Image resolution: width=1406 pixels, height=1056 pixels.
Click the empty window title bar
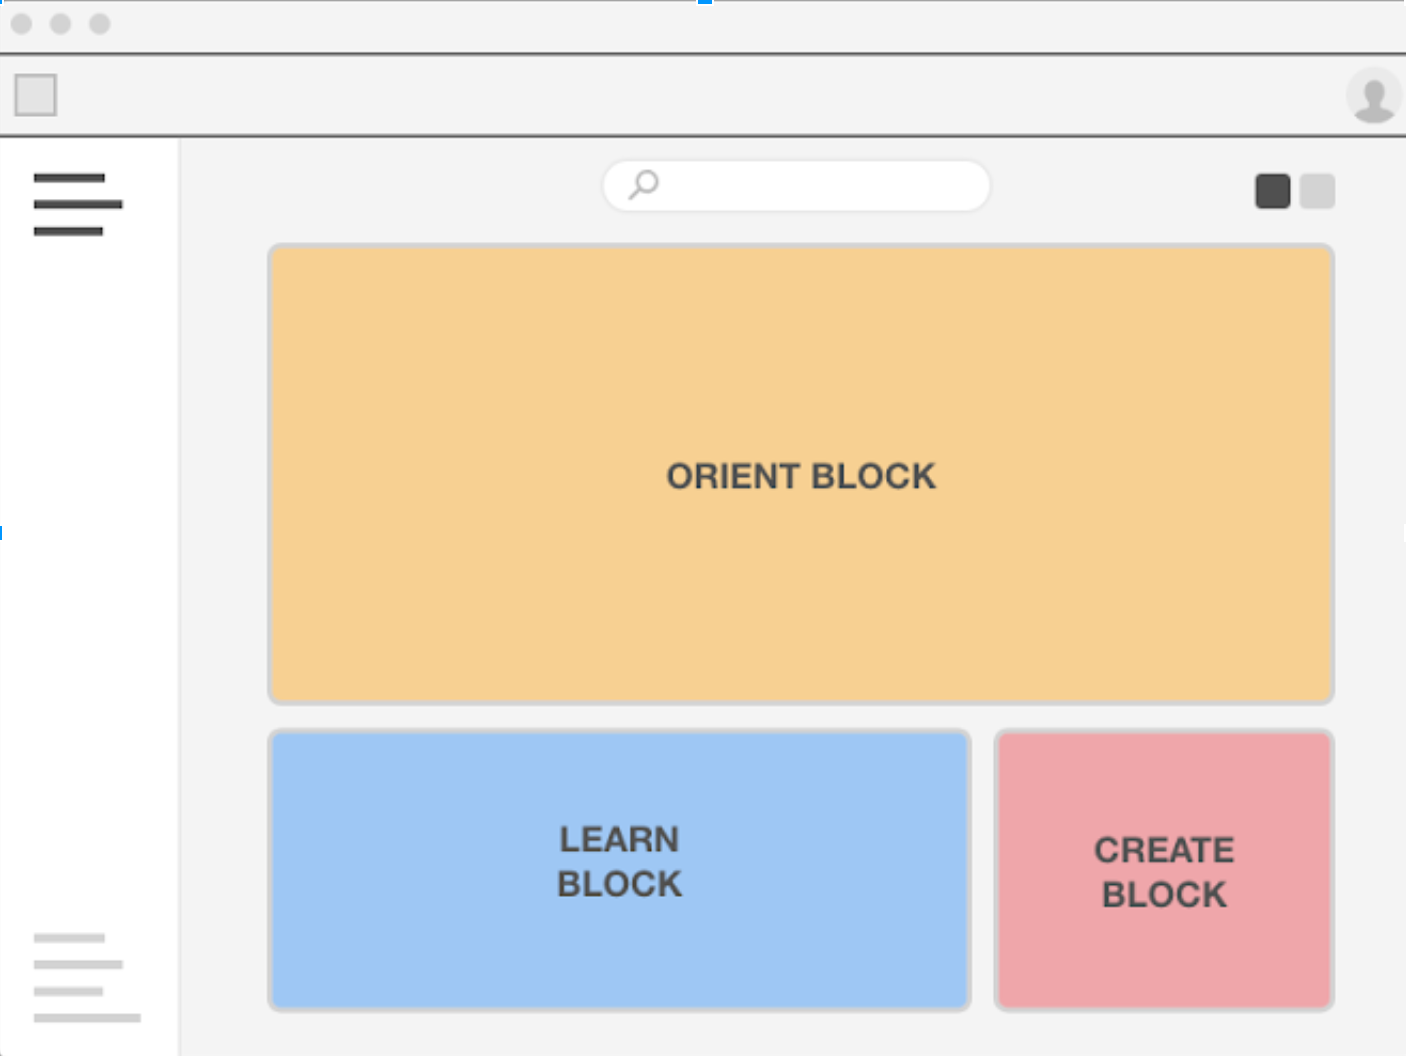point(700,26)
